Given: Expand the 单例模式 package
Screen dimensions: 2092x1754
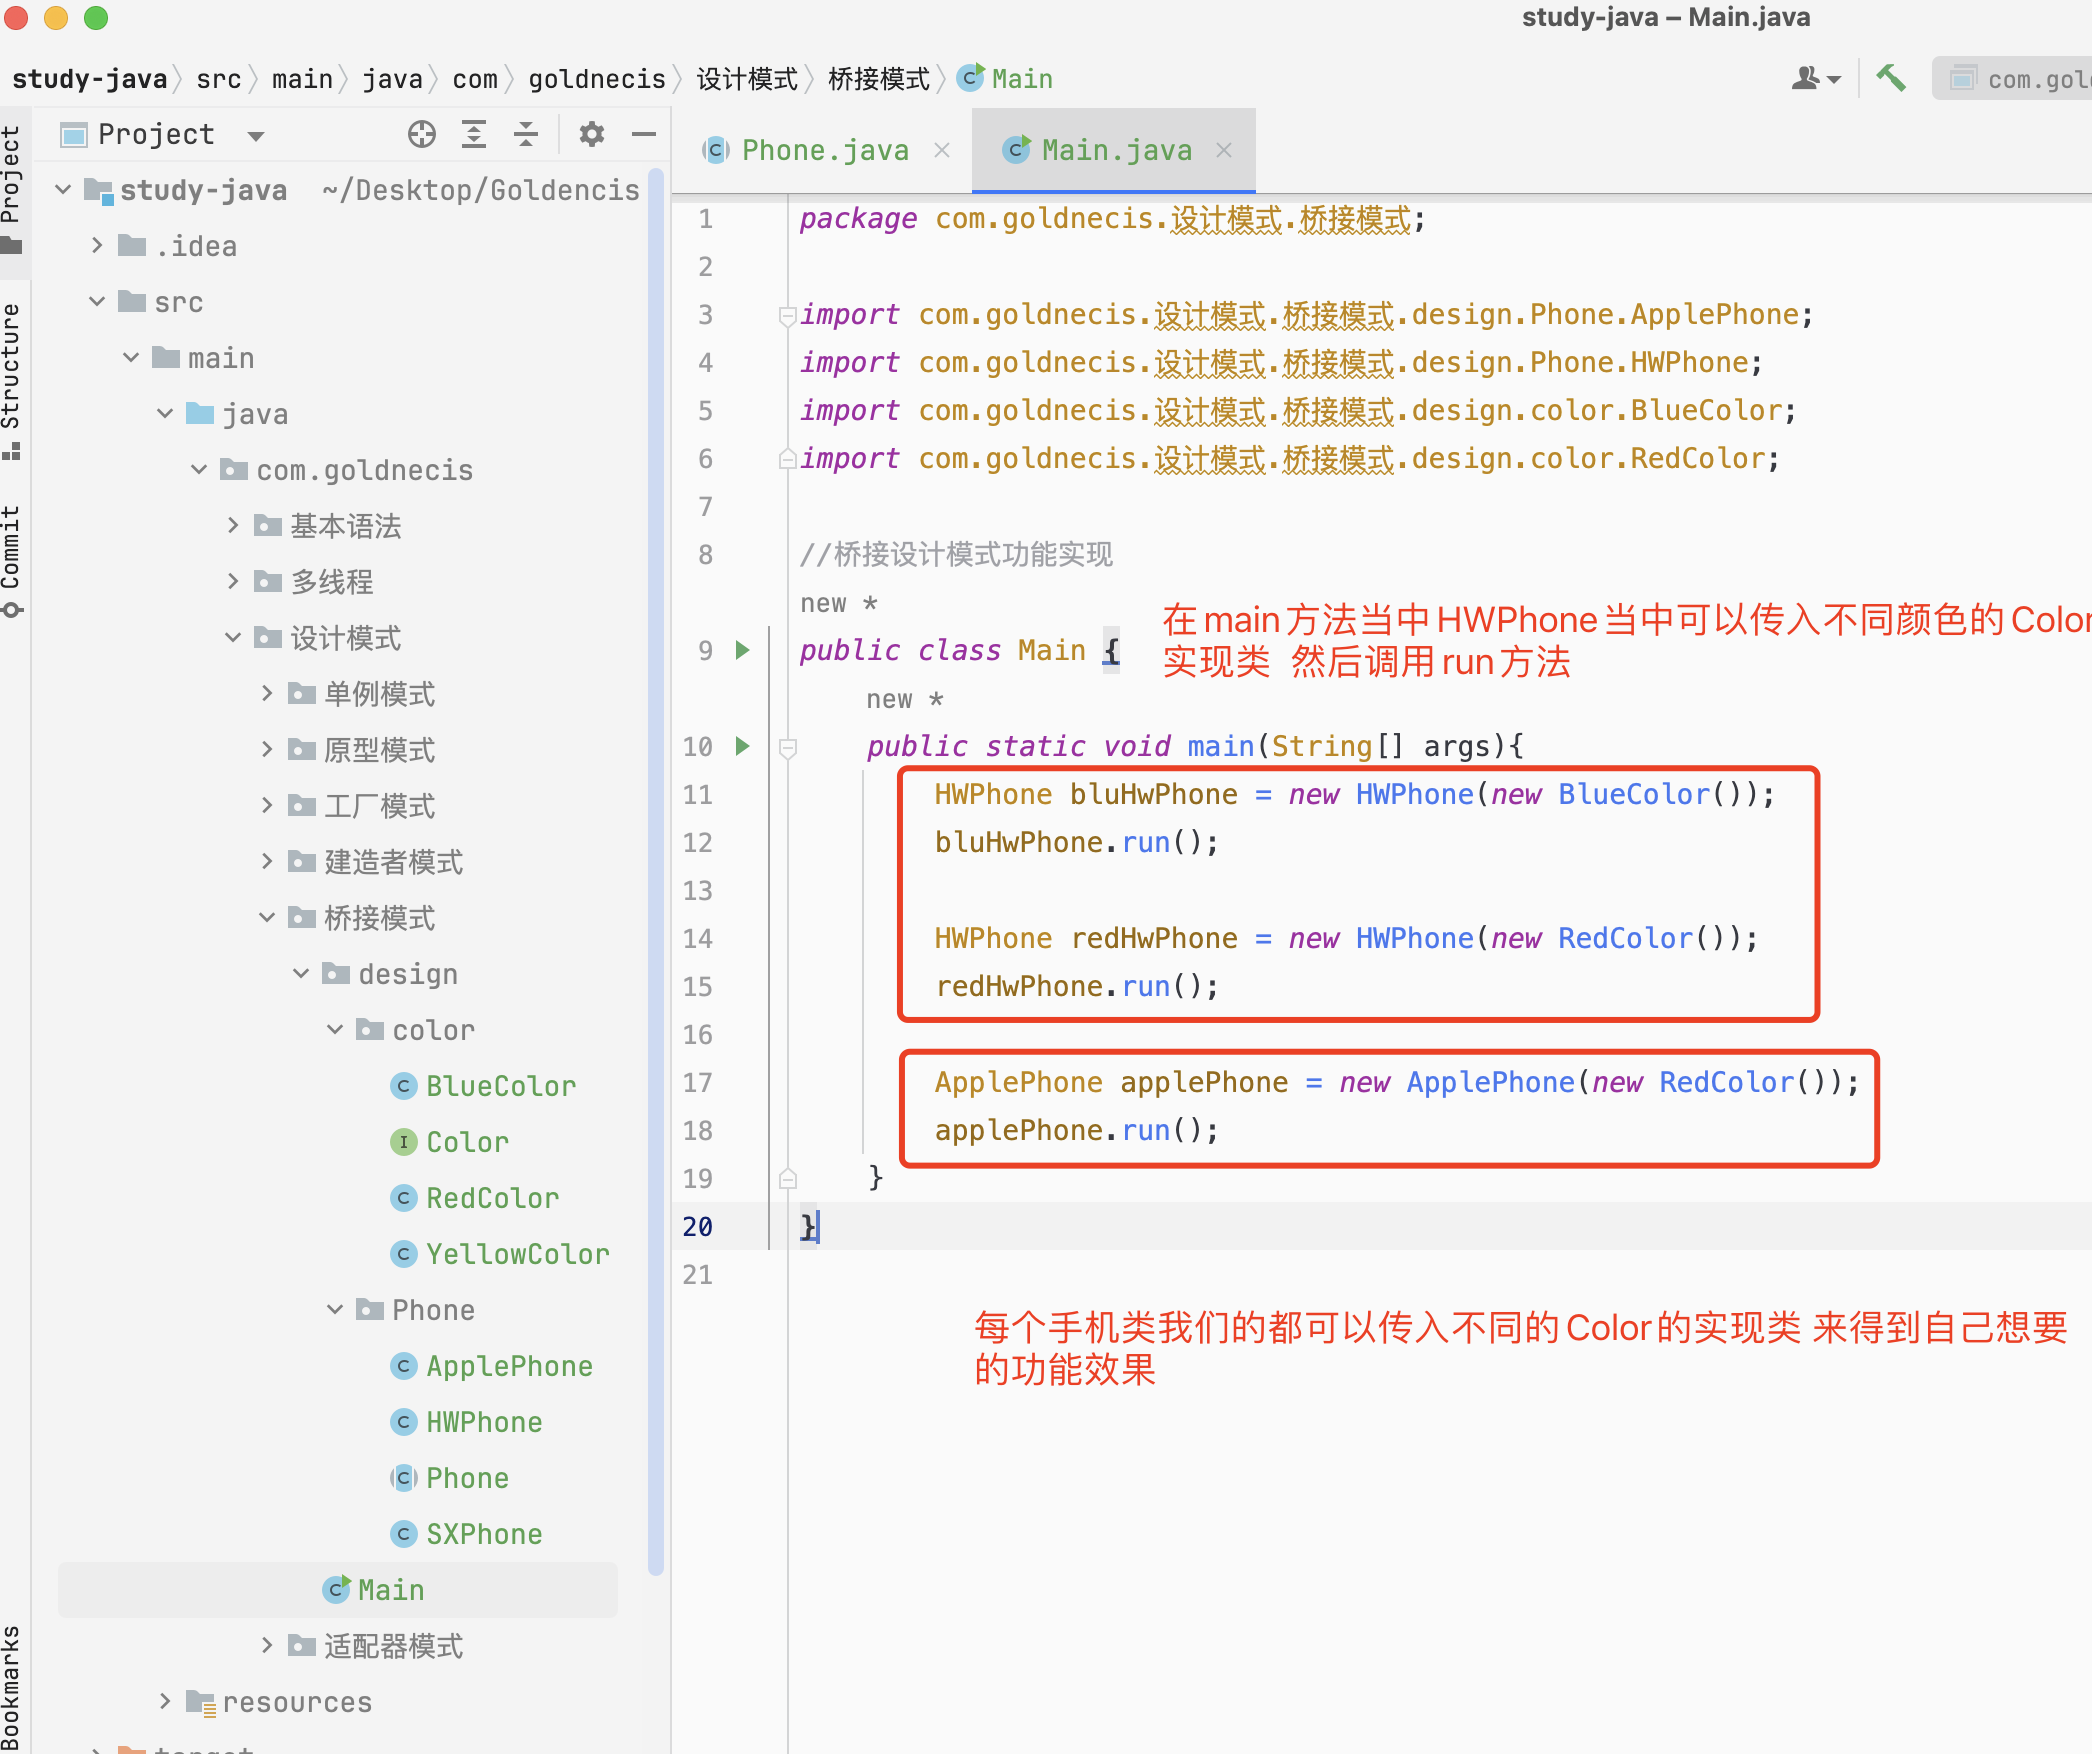Looking at the screenshot, I should coord(267,693).
